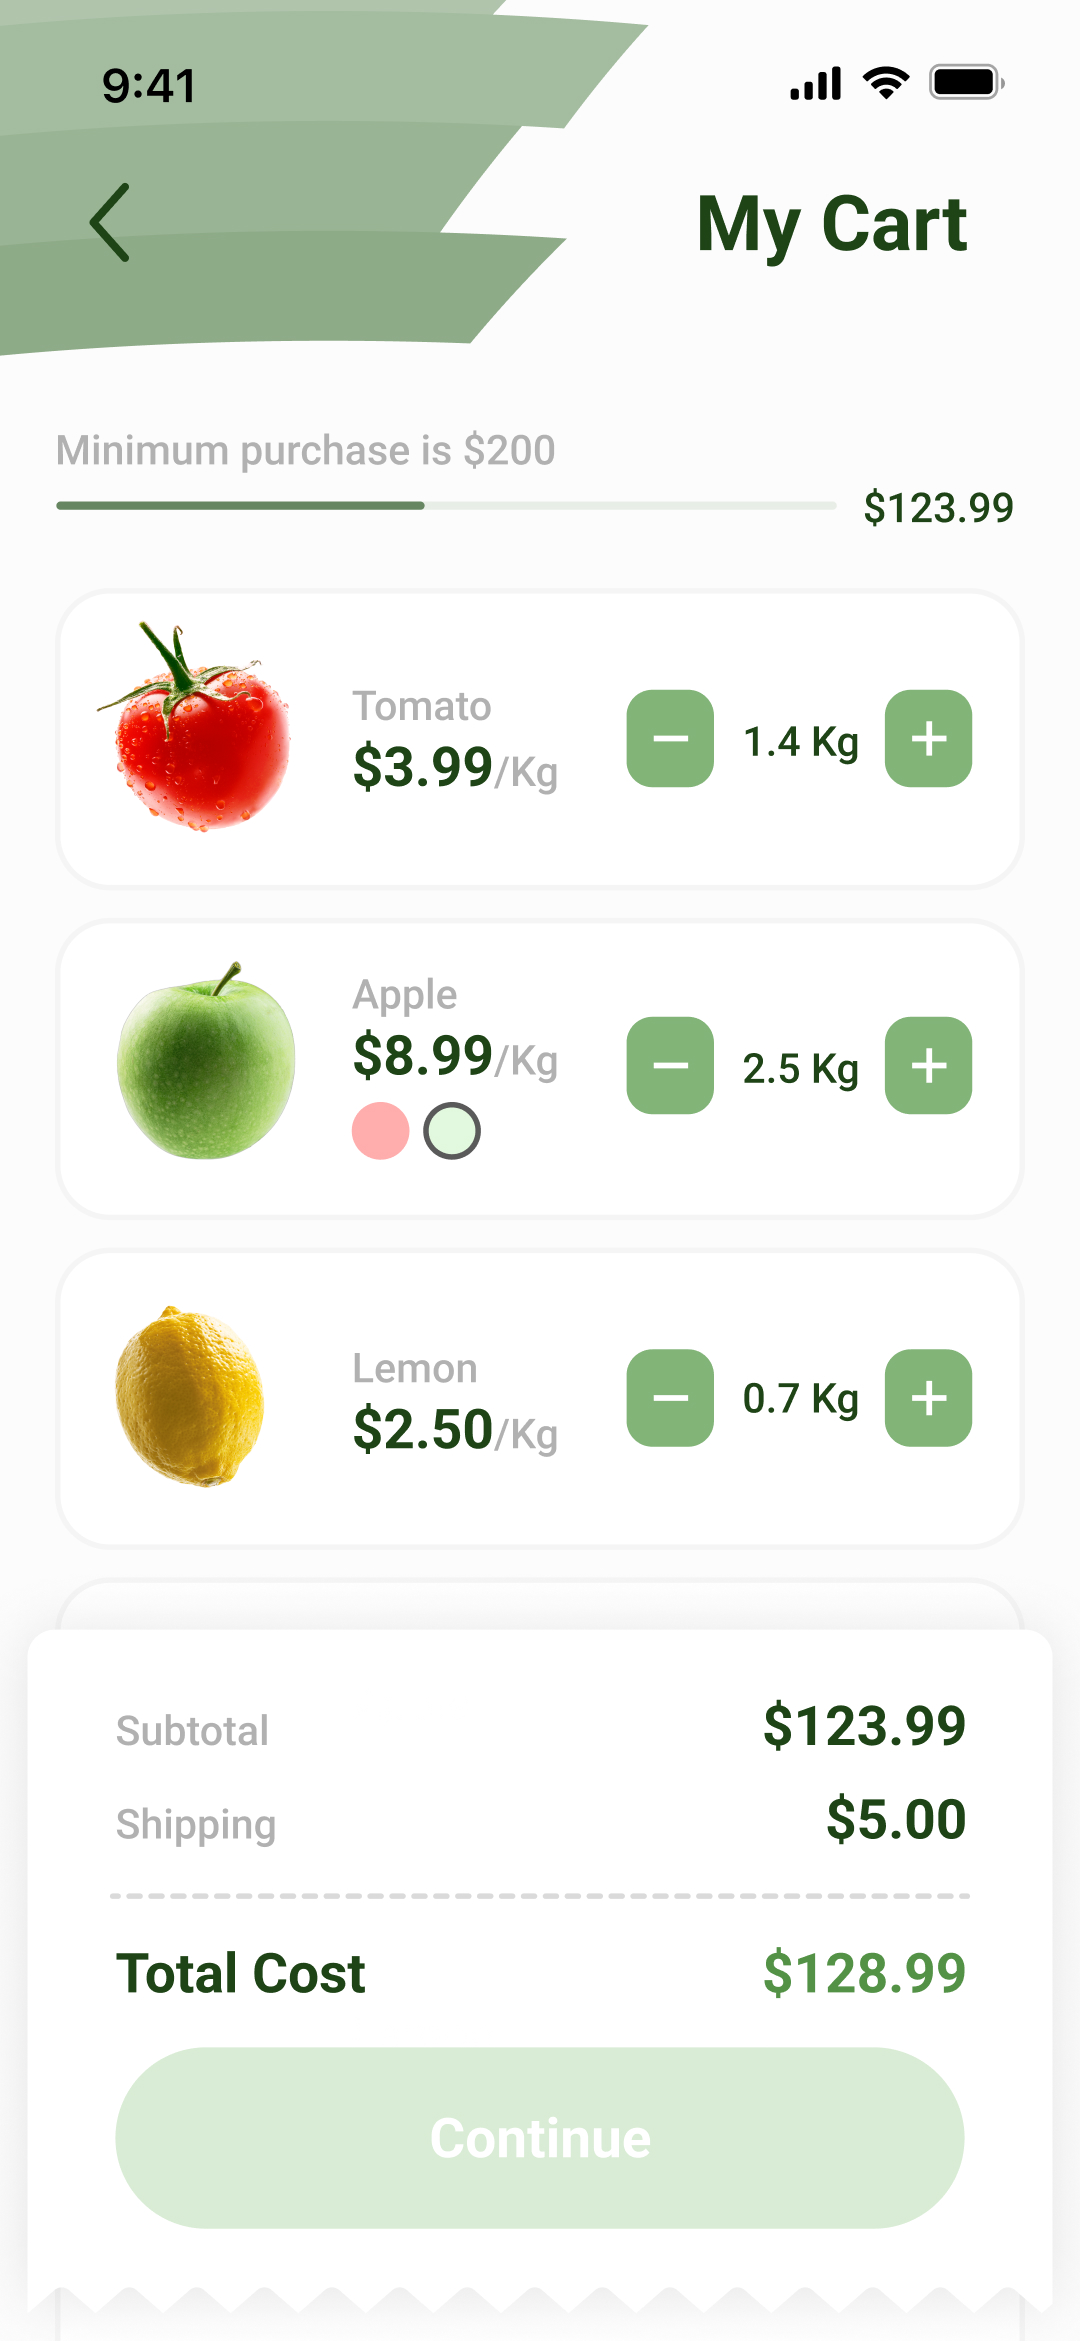This screenshot has height=2341, width=1080.
Task: Tap the back arrow icon
Action: point(110,222)
